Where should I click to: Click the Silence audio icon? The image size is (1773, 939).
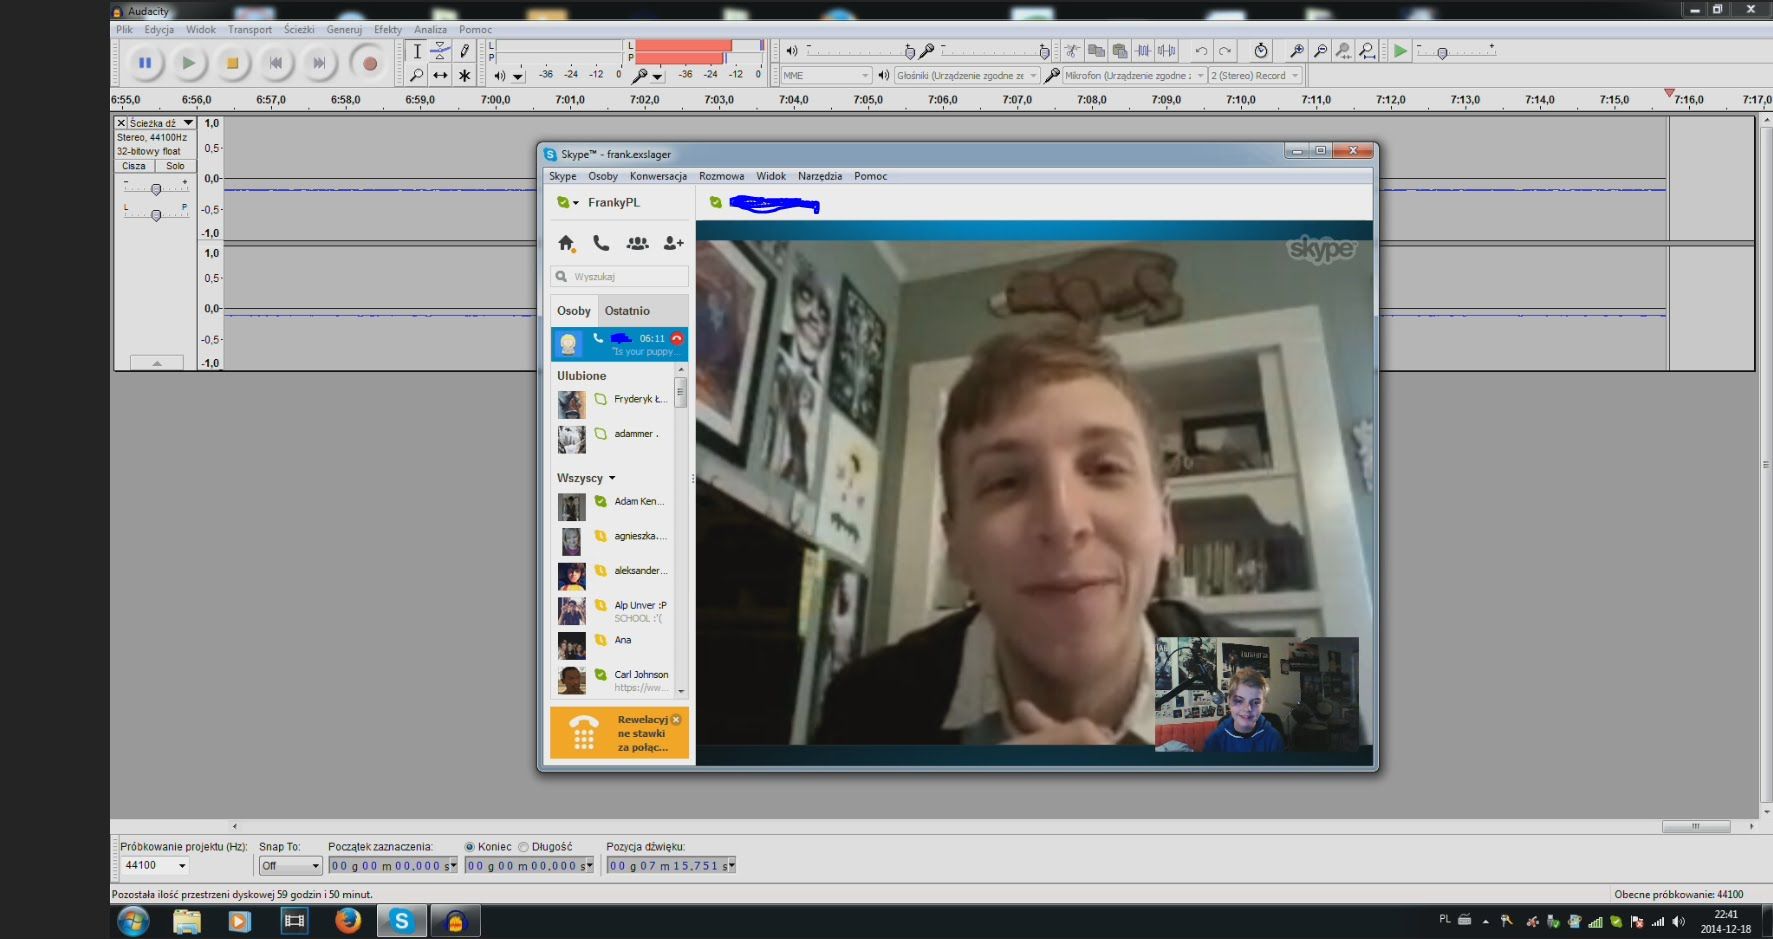[x=1166, y=51]
